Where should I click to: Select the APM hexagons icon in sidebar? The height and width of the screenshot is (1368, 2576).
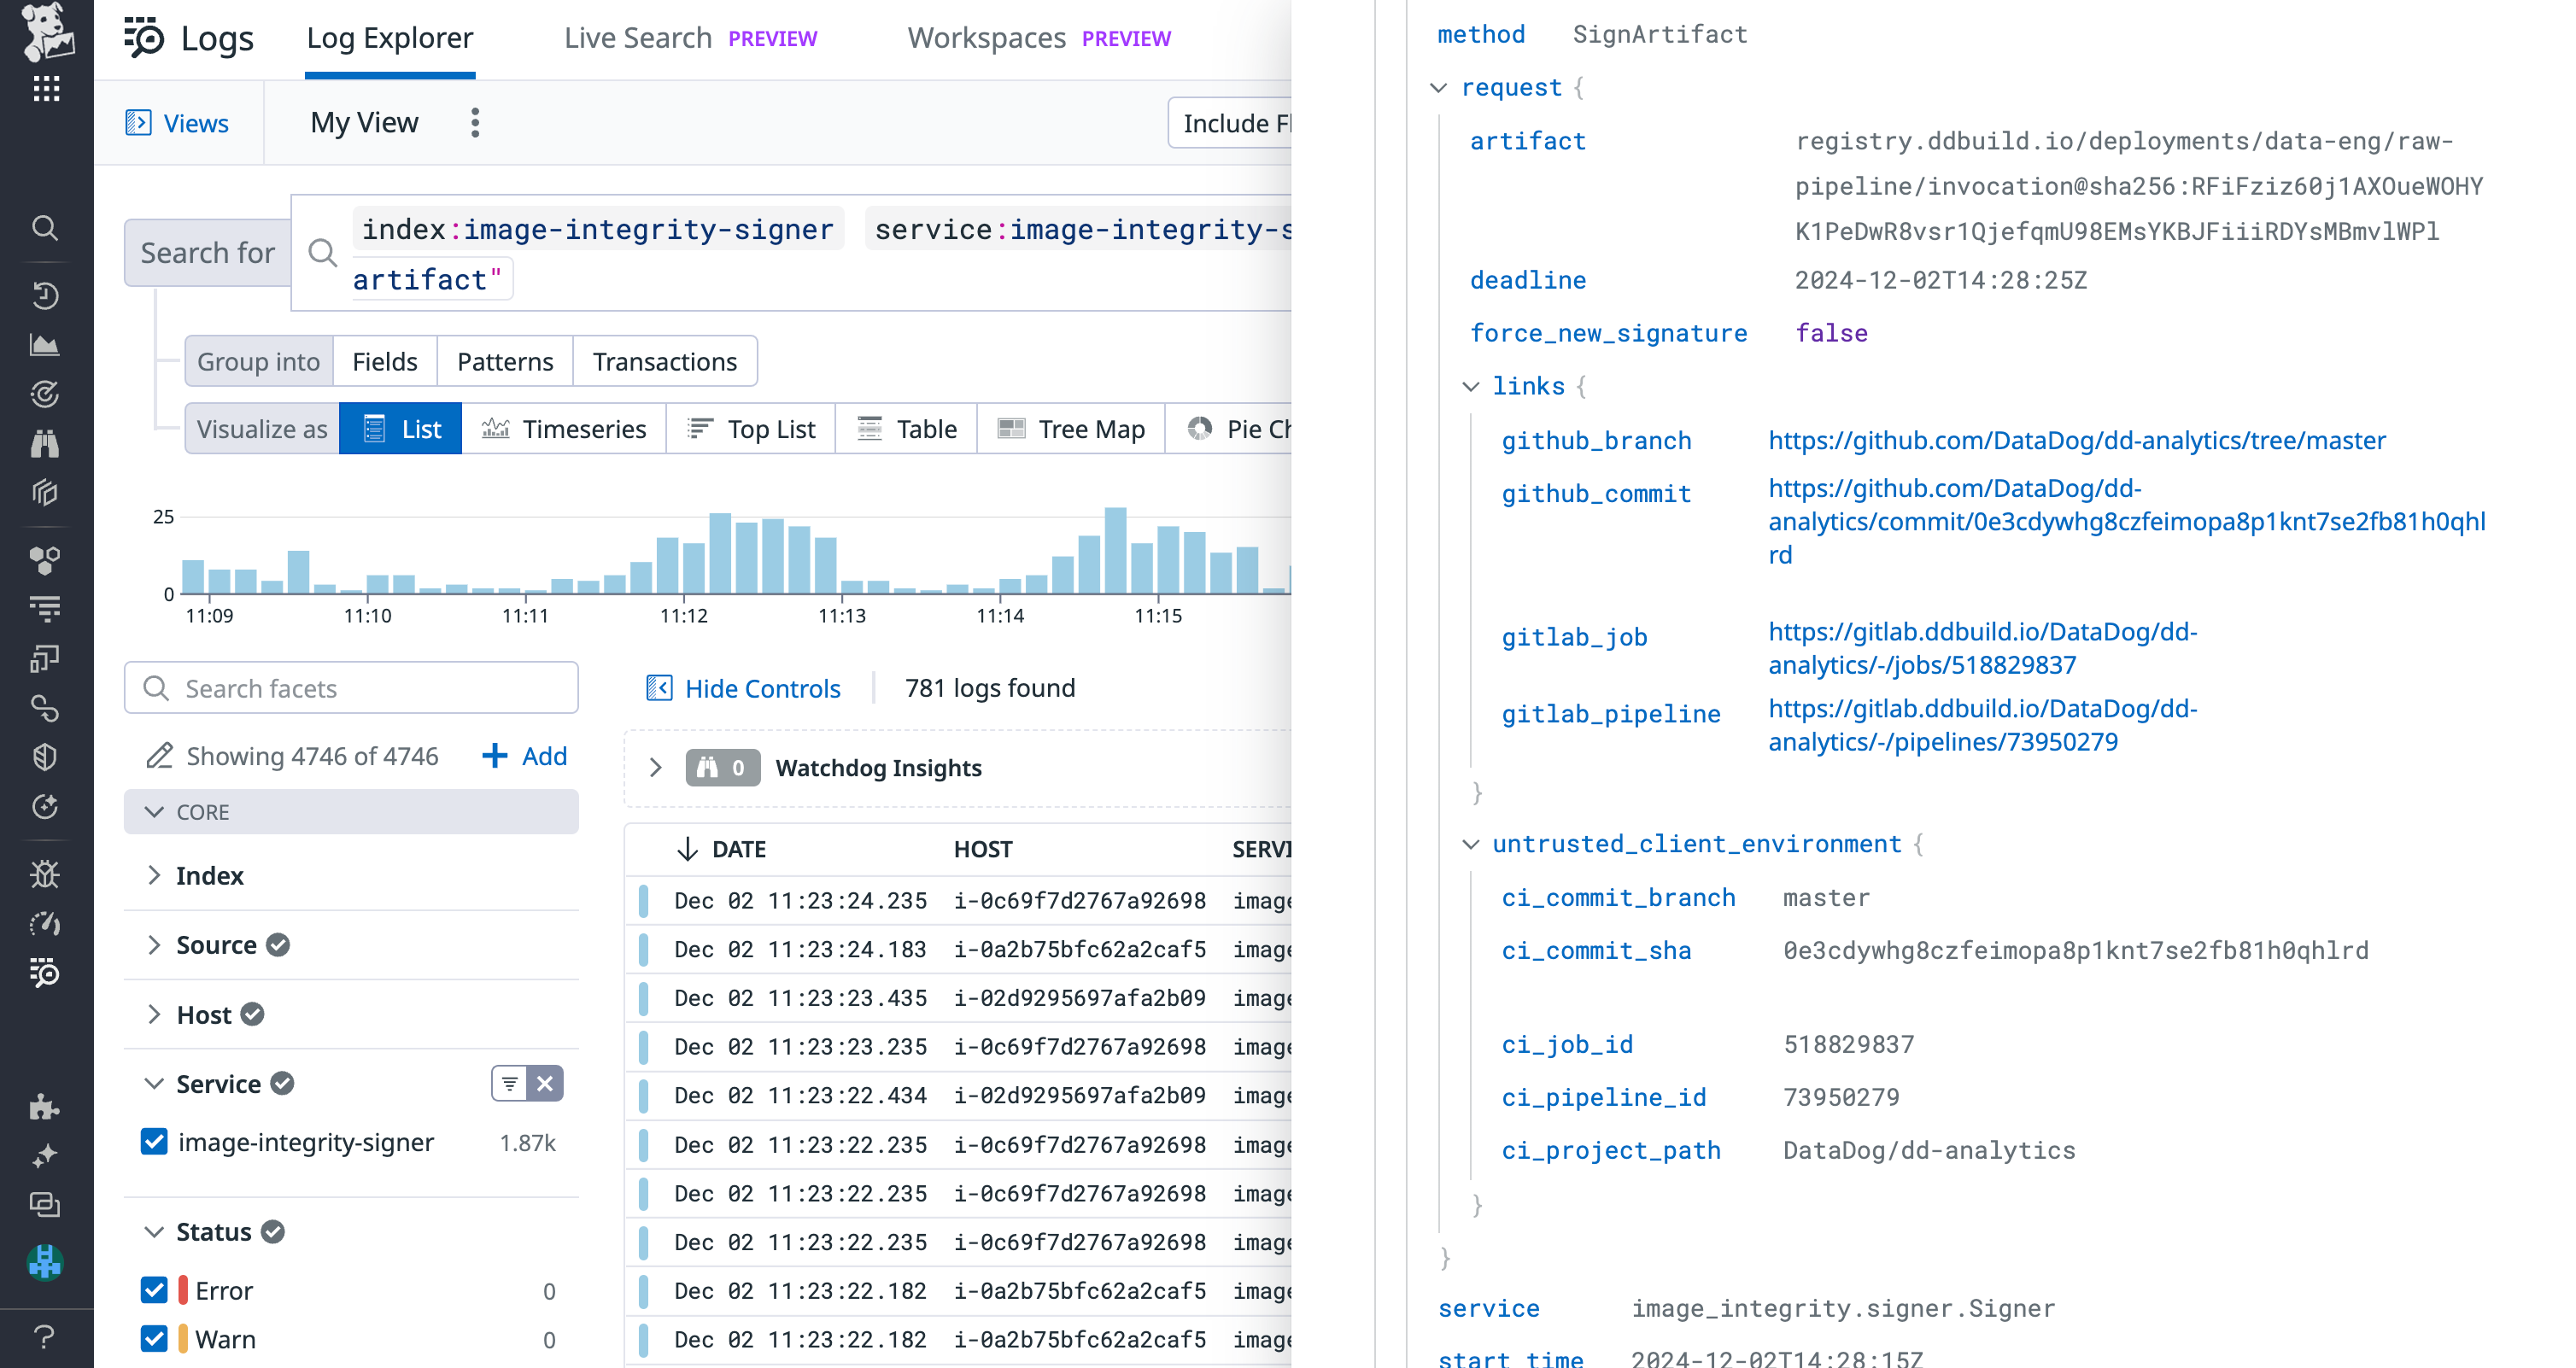pyautogui.click(x=45, y=560)
